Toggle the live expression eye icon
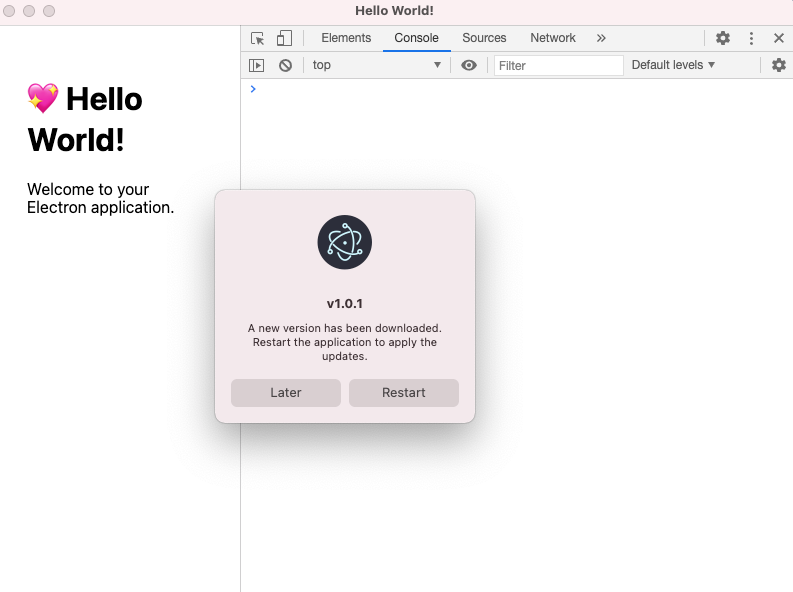Screen dimensions: 793x592 469,65
